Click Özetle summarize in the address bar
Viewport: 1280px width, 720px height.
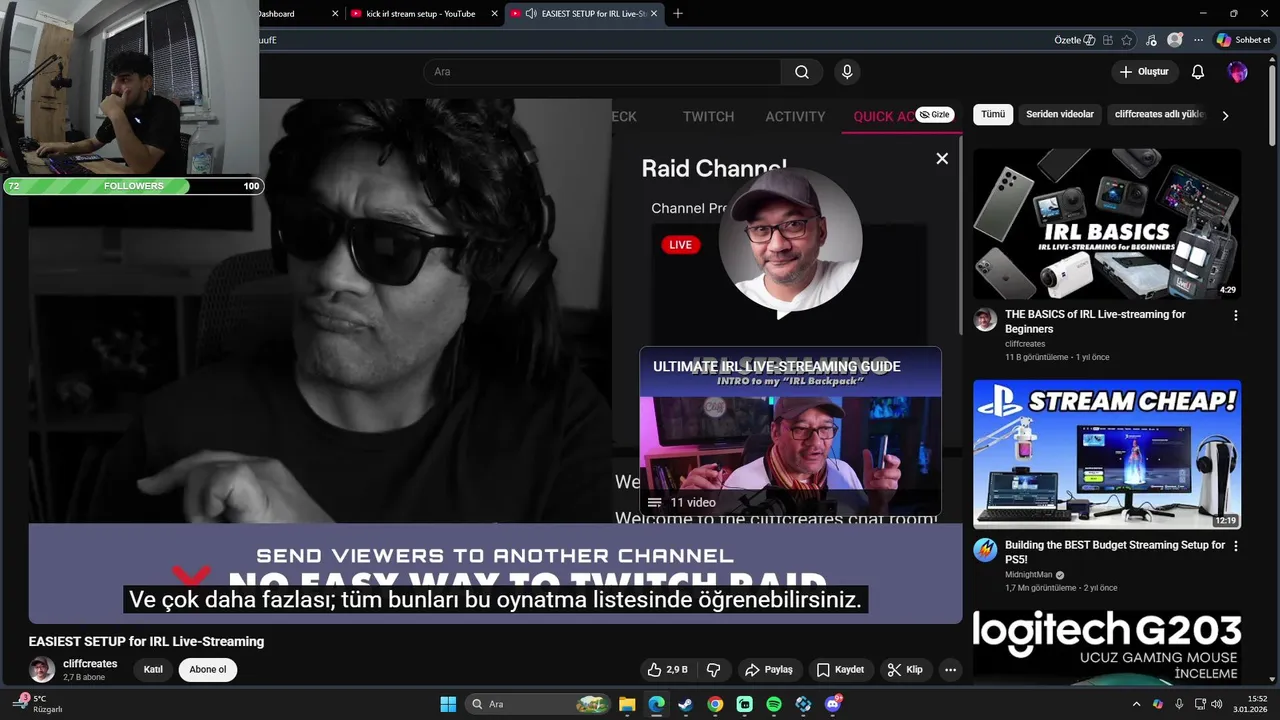click(x=1075, y=40)
